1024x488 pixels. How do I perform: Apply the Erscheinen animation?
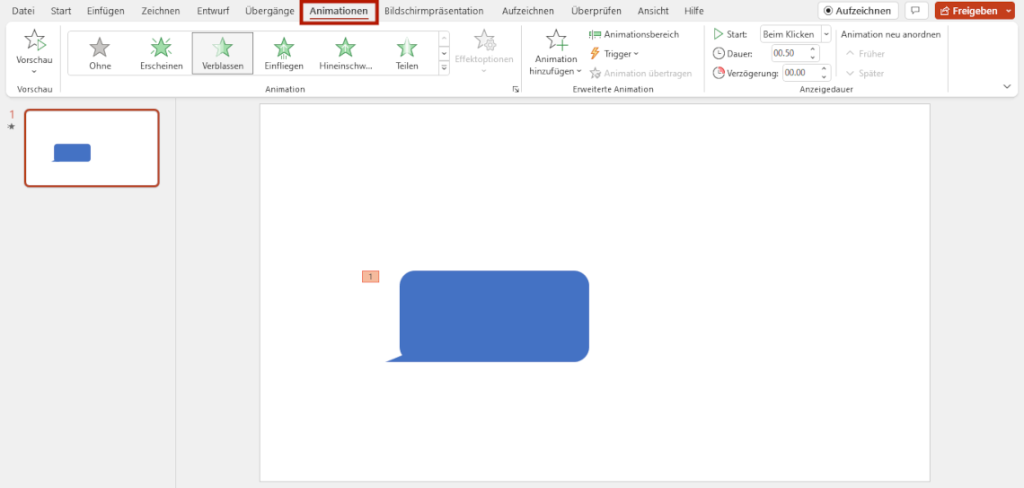[x=161, y=53]
